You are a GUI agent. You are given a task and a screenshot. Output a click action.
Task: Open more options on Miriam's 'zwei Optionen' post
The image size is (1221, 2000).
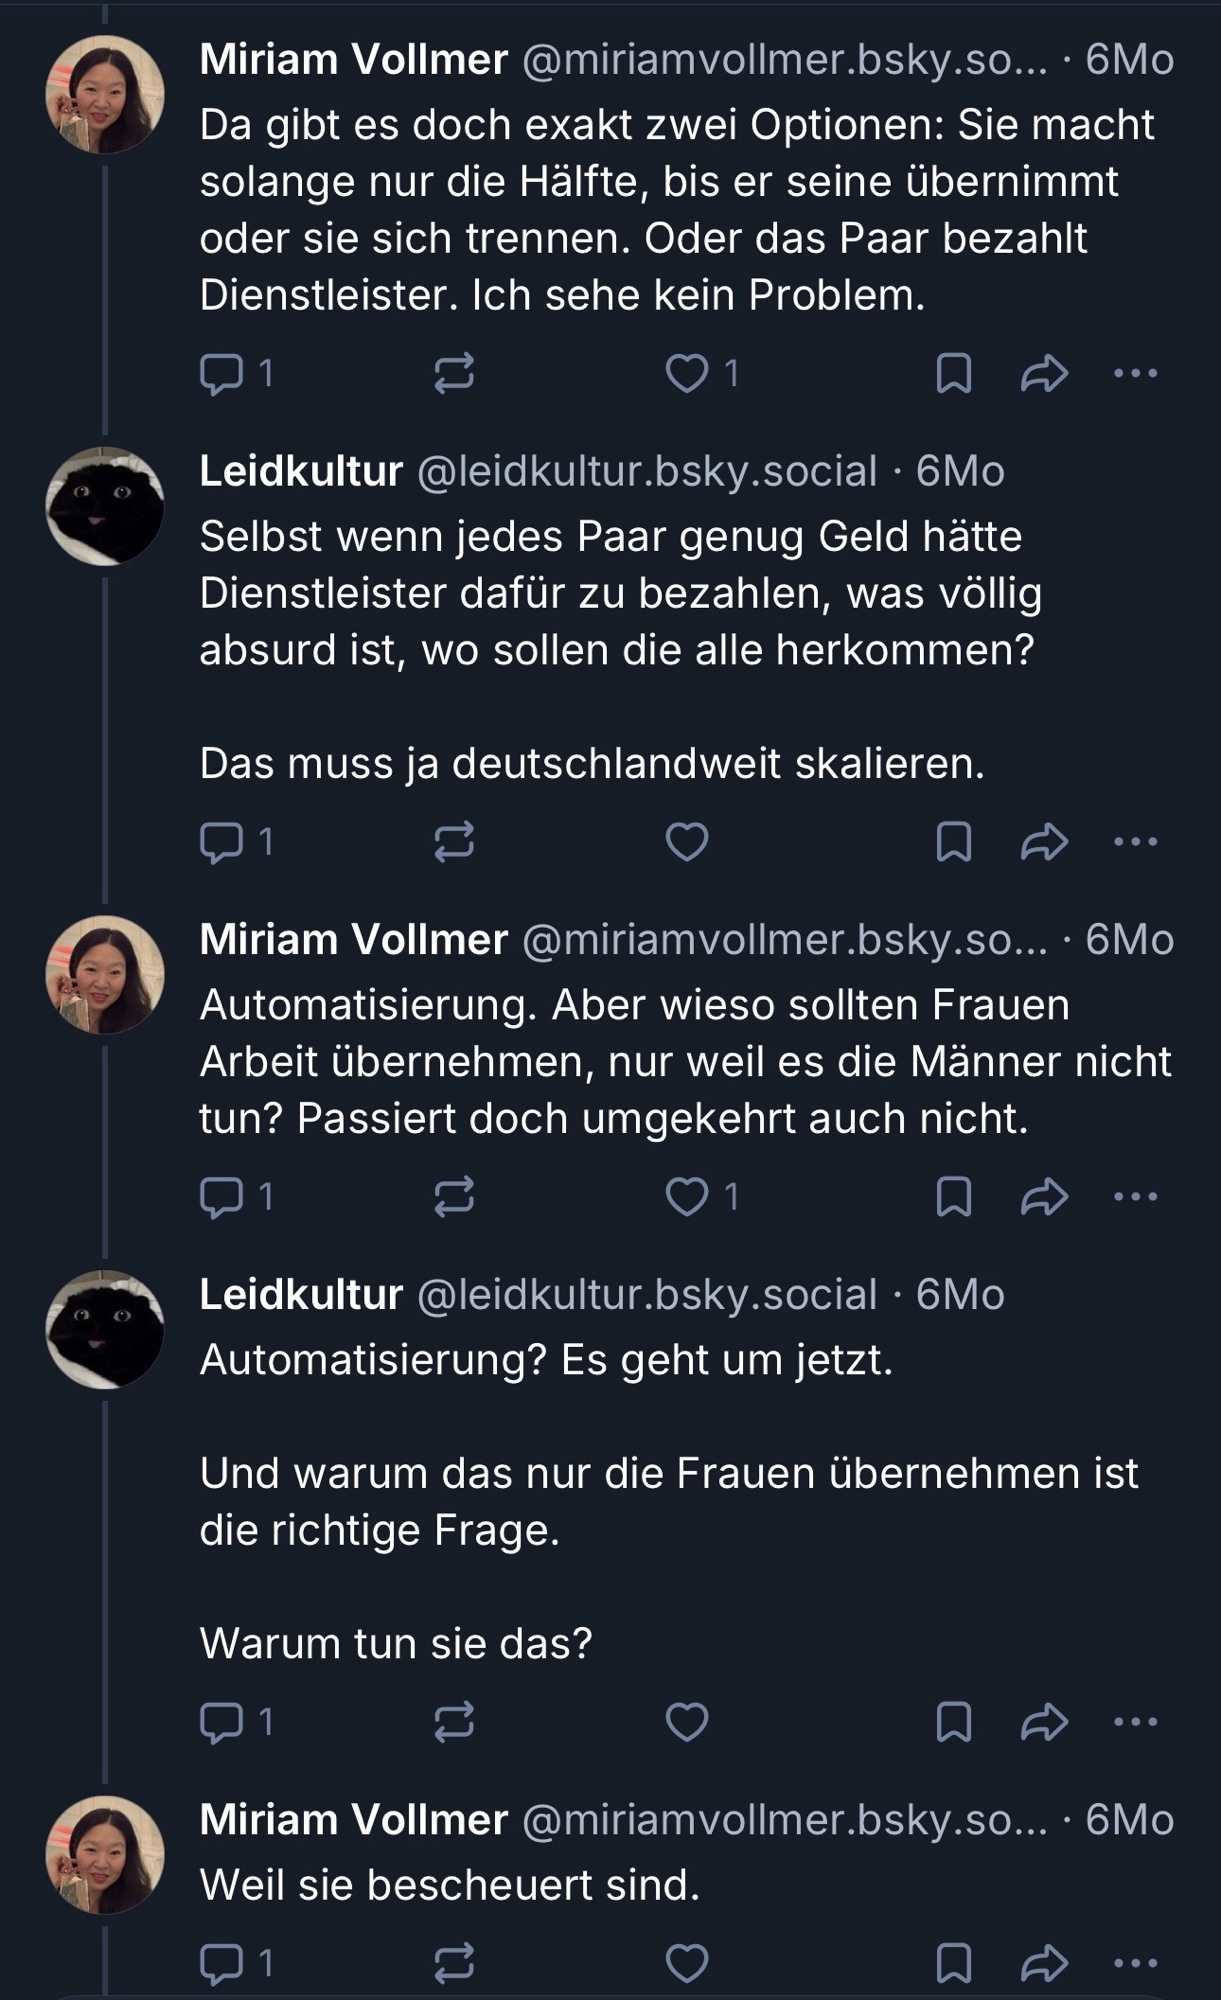pyautogui.click(x=1135, y=374)
